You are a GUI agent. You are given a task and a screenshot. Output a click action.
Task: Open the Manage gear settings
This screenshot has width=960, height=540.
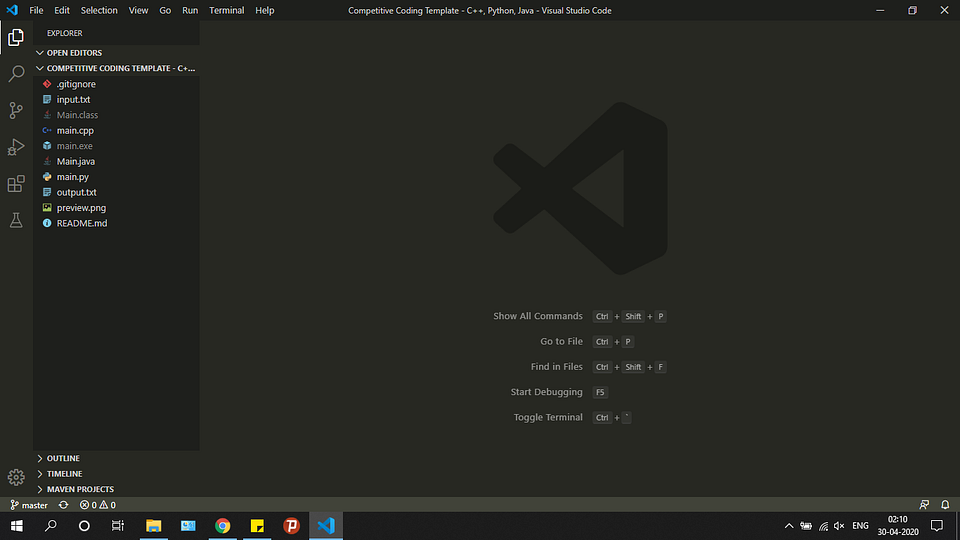coord(16,477)
